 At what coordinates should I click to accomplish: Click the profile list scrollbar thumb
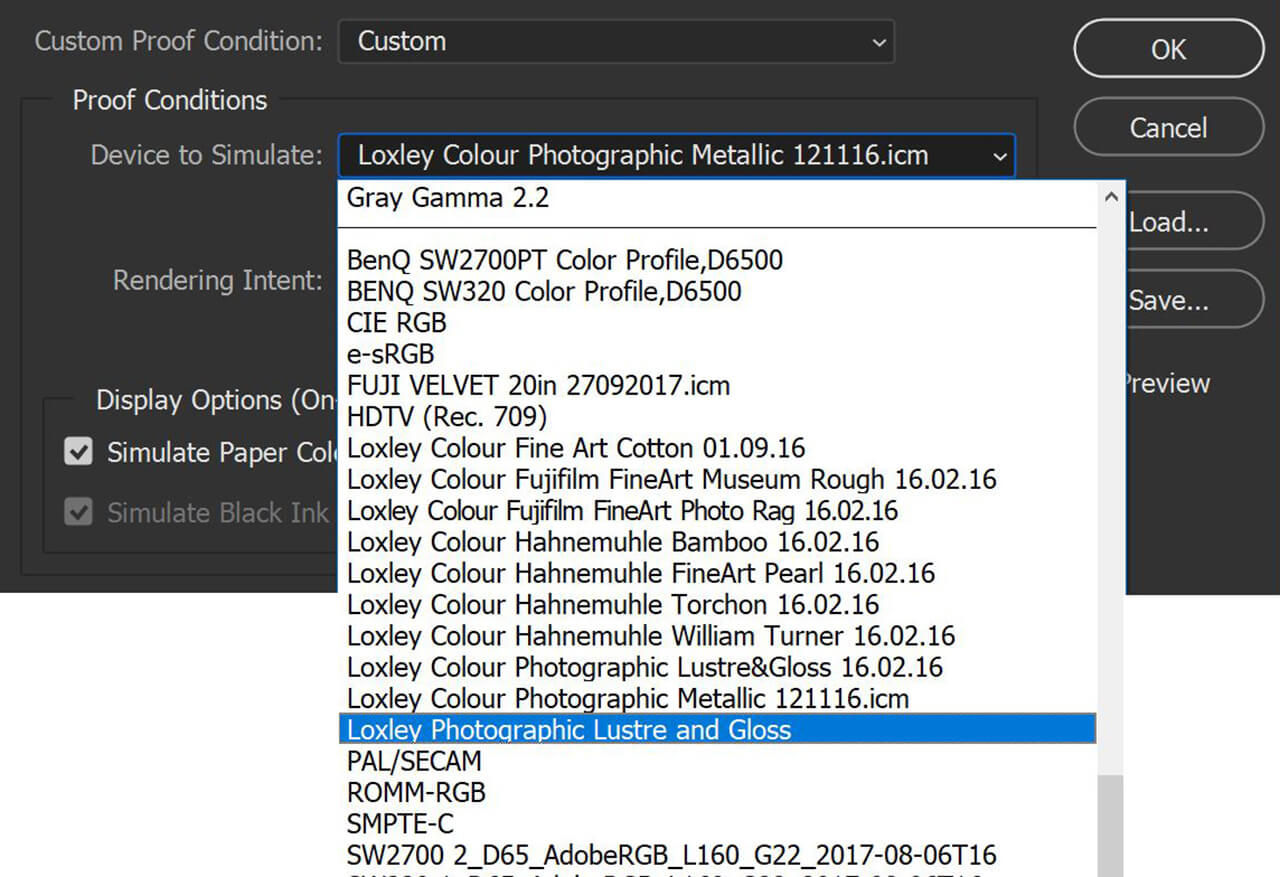coord(1110,825)
